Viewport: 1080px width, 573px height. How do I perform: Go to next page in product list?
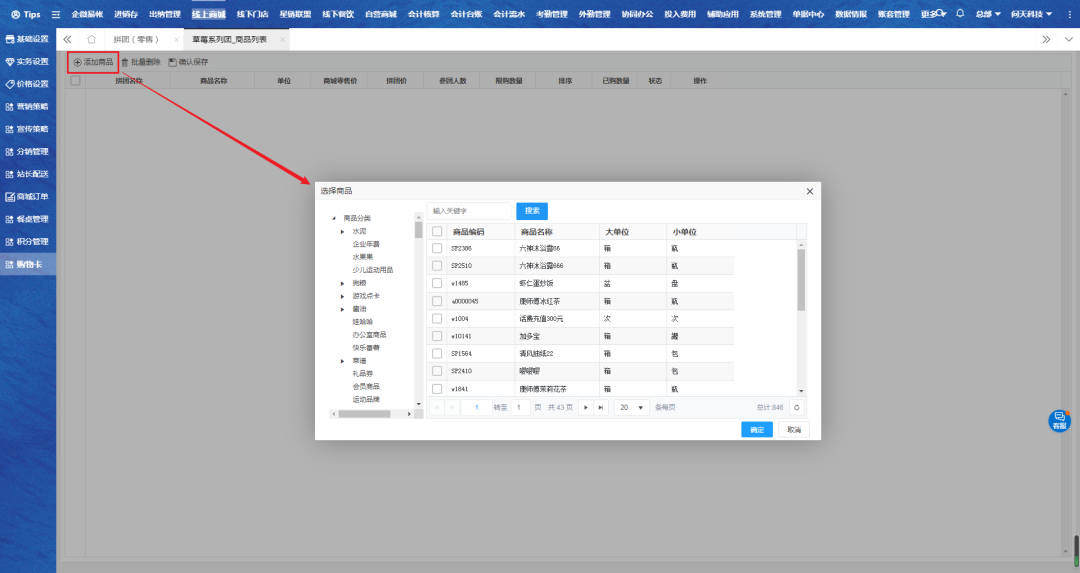point(585,407)
